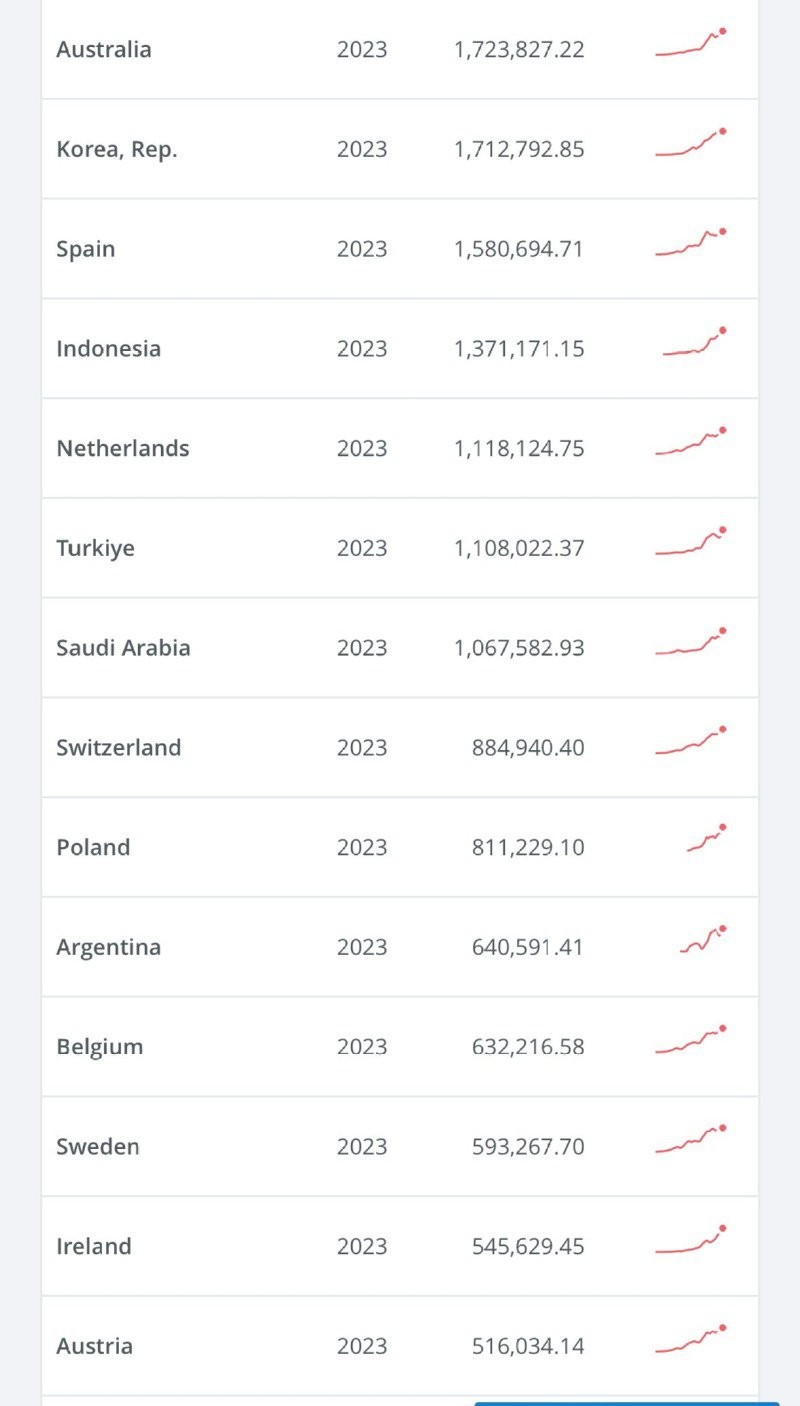Screen dimensions: 800x1406
Task: Open Argentina's sparkline trend chart
Action: [703, 939]
